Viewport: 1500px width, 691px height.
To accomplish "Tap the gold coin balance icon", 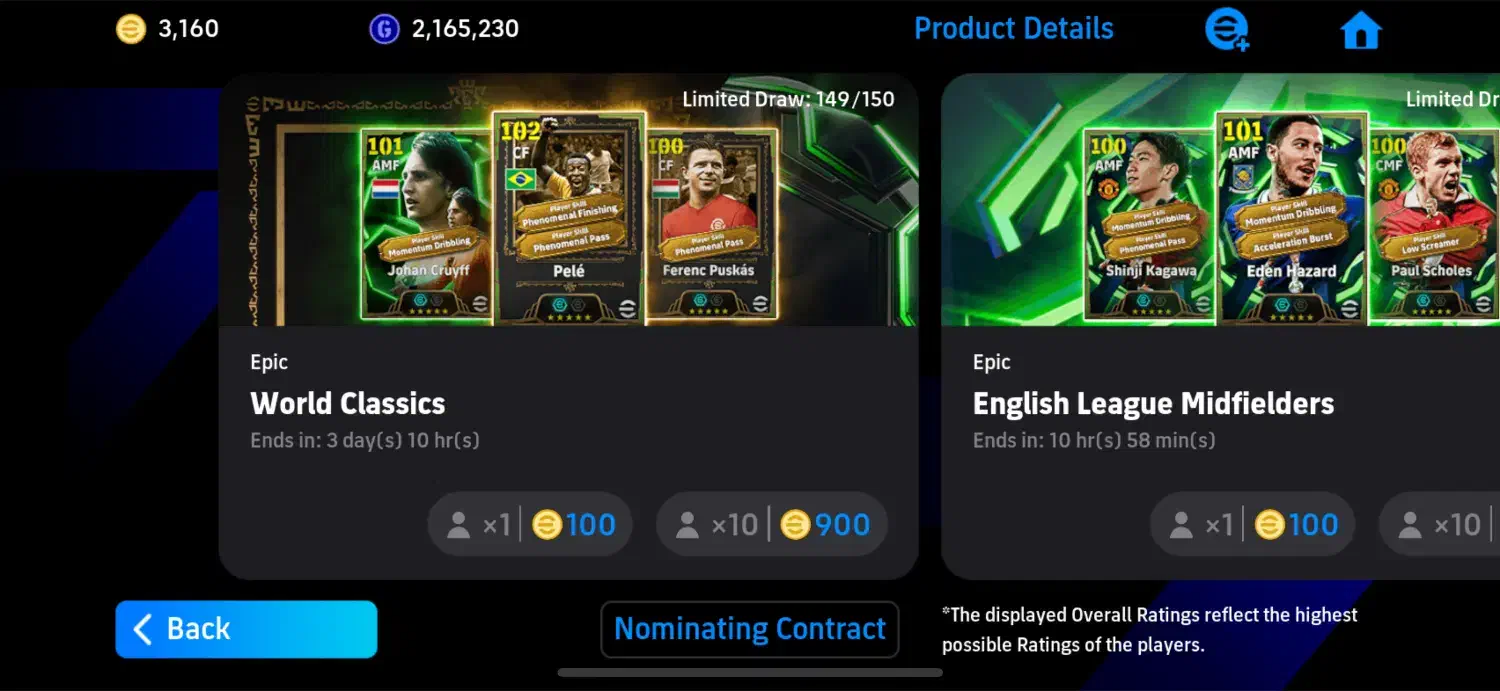I will (131, 29).
